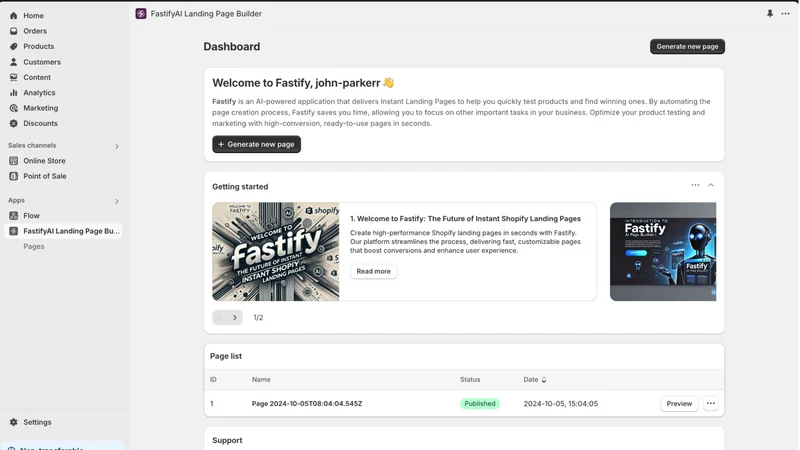This screenshot has height=450, width=800.
Task: Click the Point of Sale icon
Action: coord(14,176)
